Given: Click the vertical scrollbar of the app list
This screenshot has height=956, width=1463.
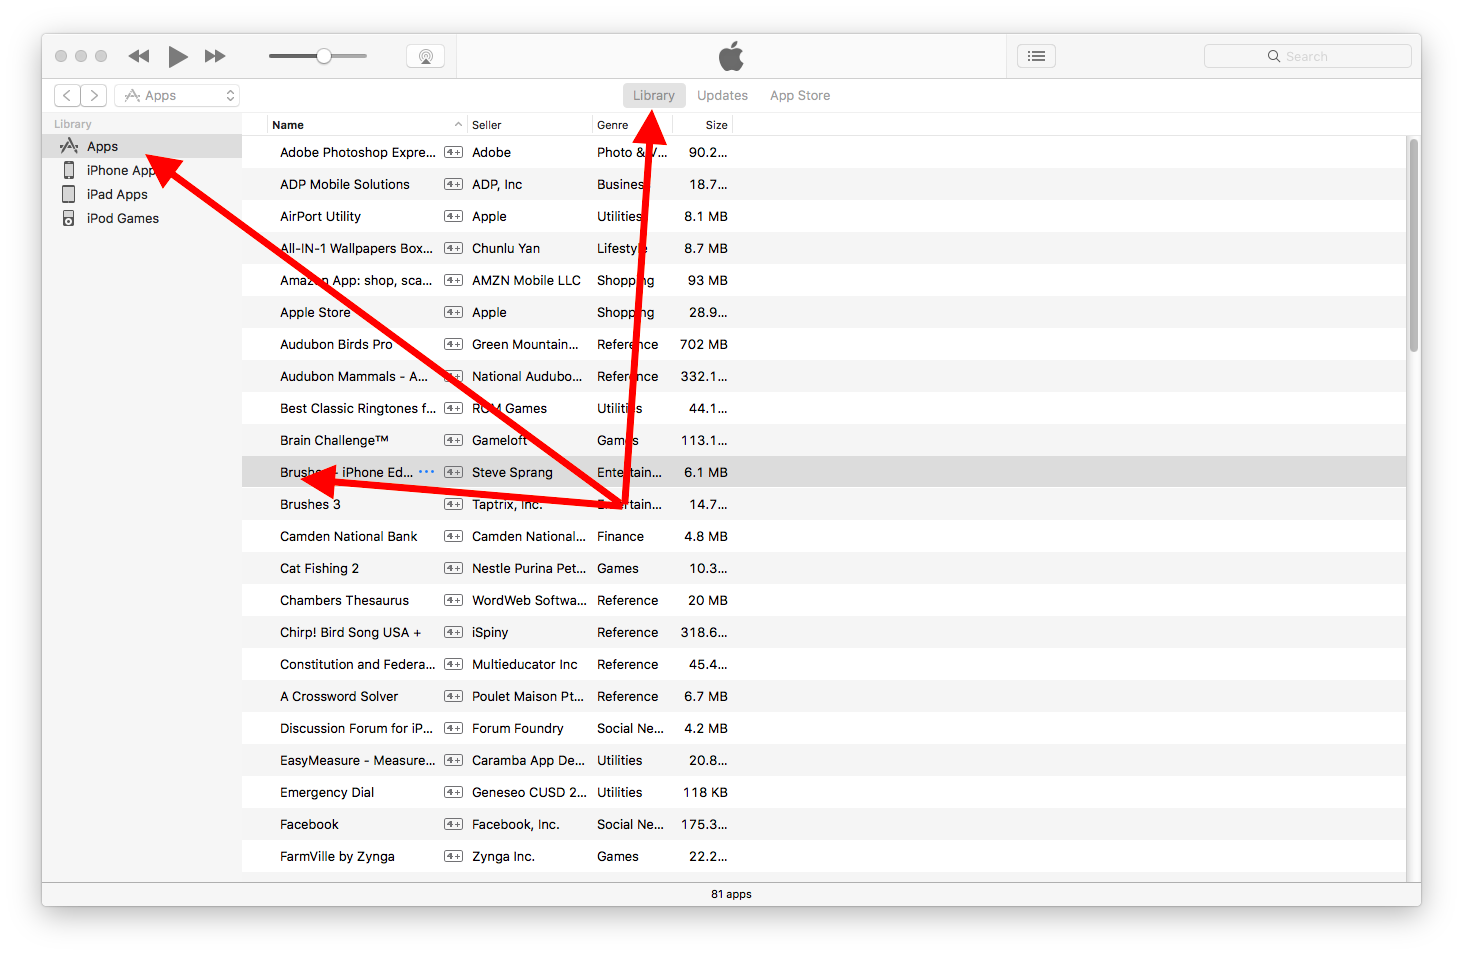Looking at the screenshot, I should point(1413,245).
